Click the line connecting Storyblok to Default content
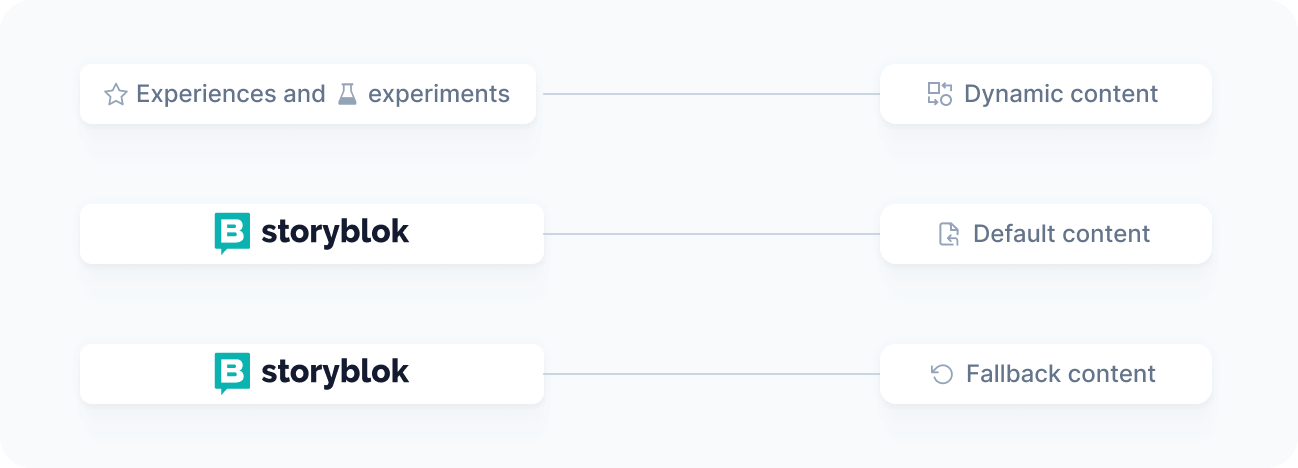Screen dimensions: 1298x468 [x=710, y=234]
